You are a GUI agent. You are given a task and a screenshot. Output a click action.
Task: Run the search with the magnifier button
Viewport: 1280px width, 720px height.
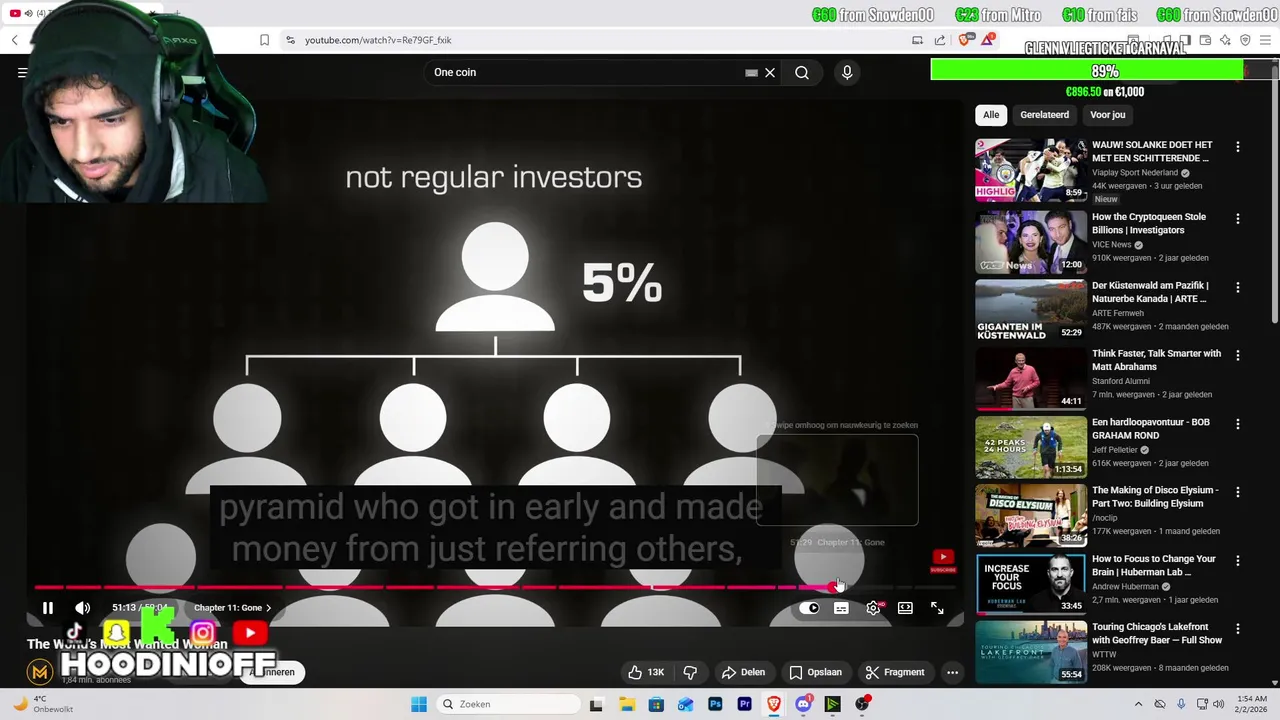tap(802, 72)
